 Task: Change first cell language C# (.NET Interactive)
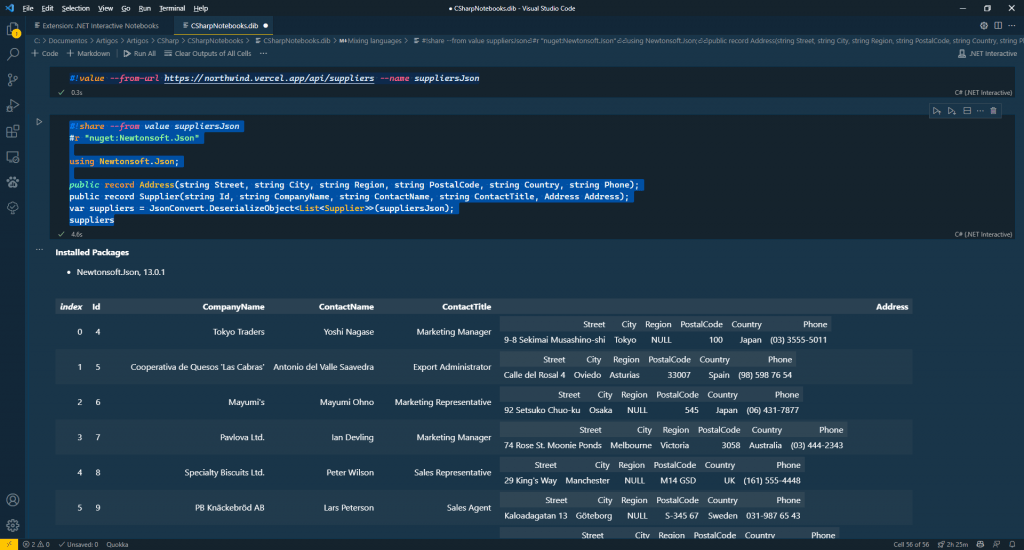[983, 93]
